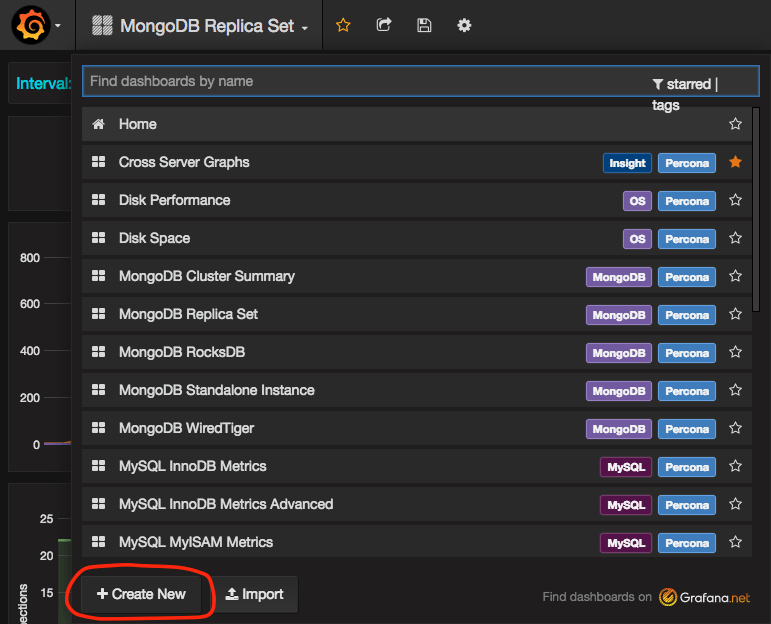The width and height of the screenshot is (771, 624).
Task: Click the Import button
Action: click(256, 594)
